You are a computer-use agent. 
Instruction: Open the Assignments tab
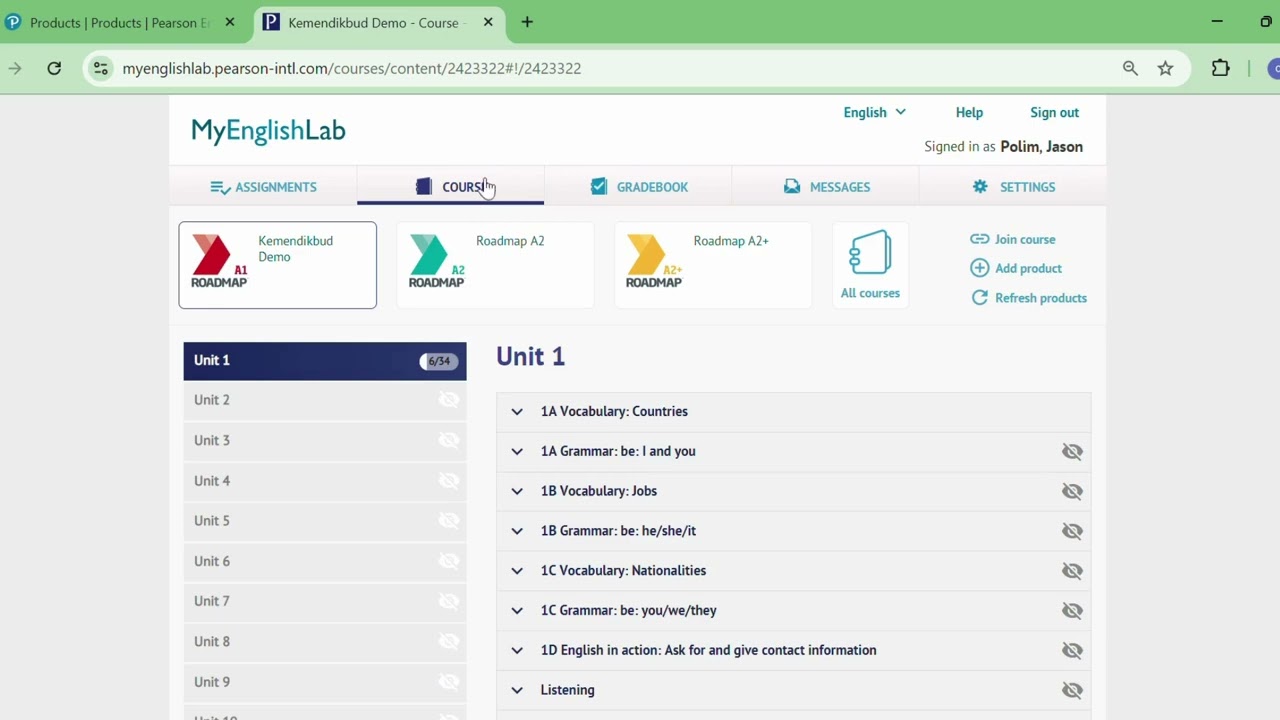pyautogui.click(x=263, y=187)
